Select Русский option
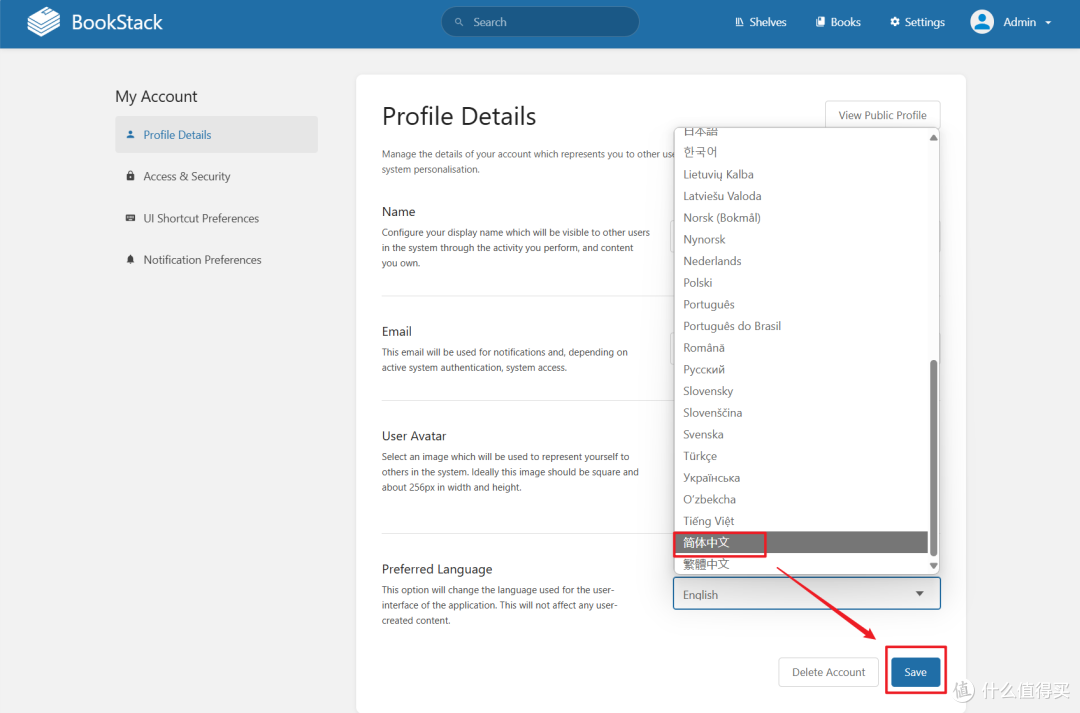The height and width of the screenshot is (713, 1080). click(801, 369)
